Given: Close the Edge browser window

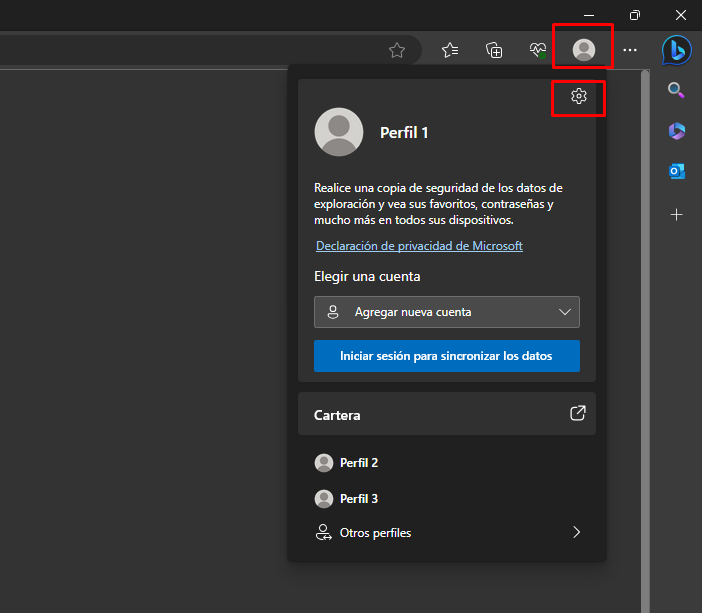Looking at the screenshot, I should (681, 15).
